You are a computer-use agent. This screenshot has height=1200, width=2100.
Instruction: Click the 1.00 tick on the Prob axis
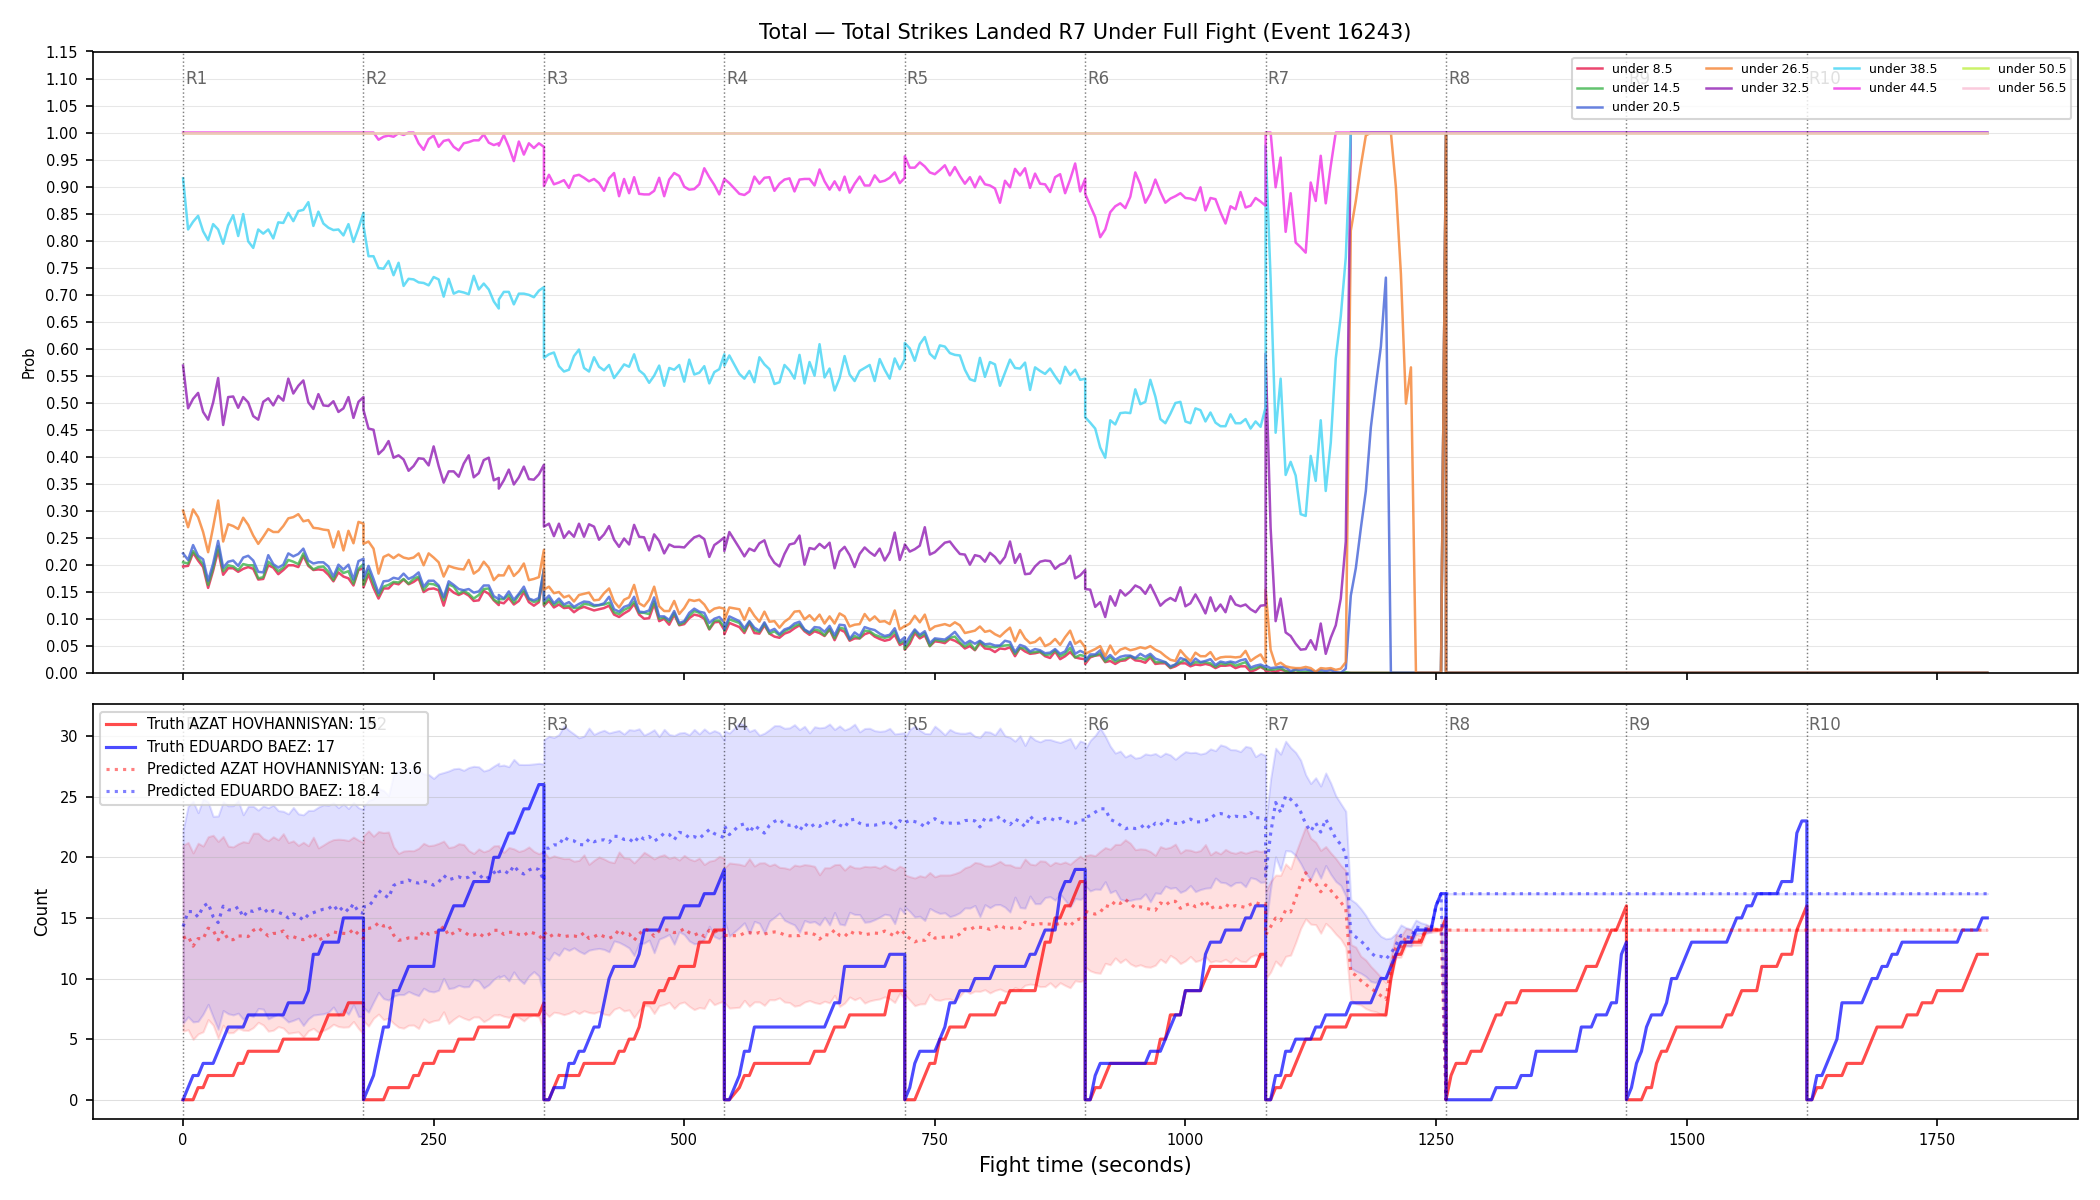pos(62,133)
